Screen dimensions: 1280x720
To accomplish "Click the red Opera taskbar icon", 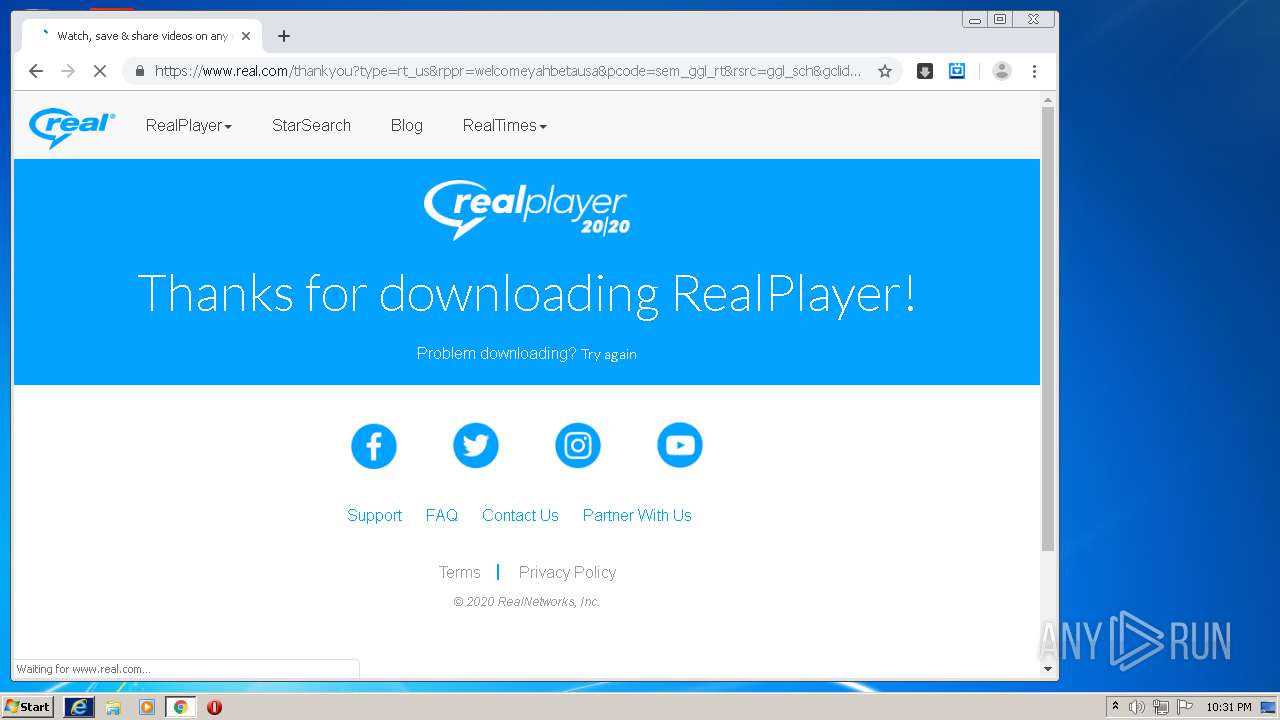I will click(214, 707).
